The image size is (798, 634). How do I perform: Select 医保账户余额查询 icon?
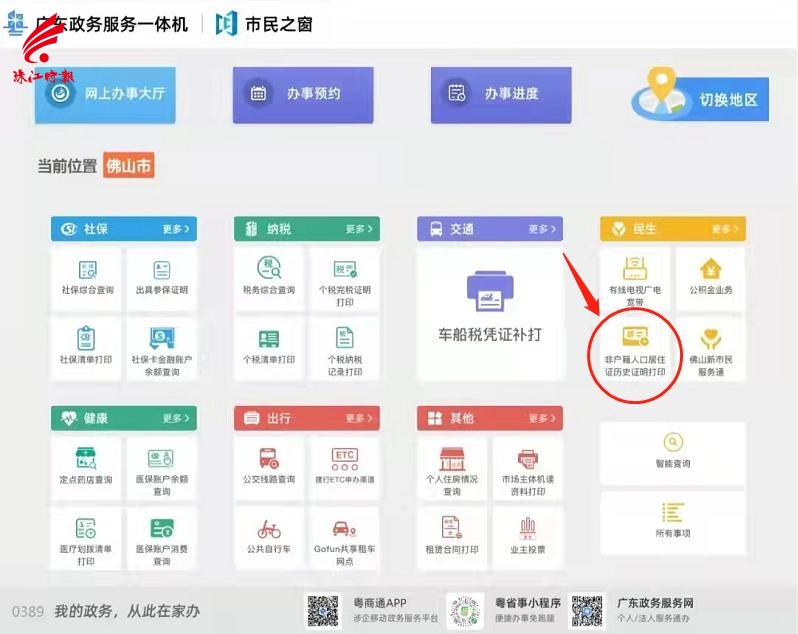coord(161,458)
